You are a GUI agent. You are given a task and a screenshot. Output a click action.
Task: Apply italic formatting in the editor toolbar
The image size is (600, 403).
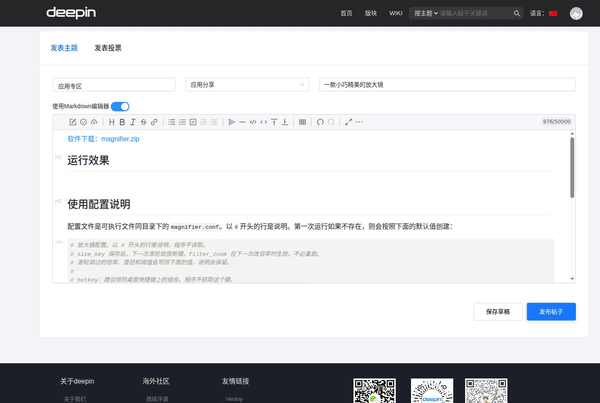(x=133, y=122)
